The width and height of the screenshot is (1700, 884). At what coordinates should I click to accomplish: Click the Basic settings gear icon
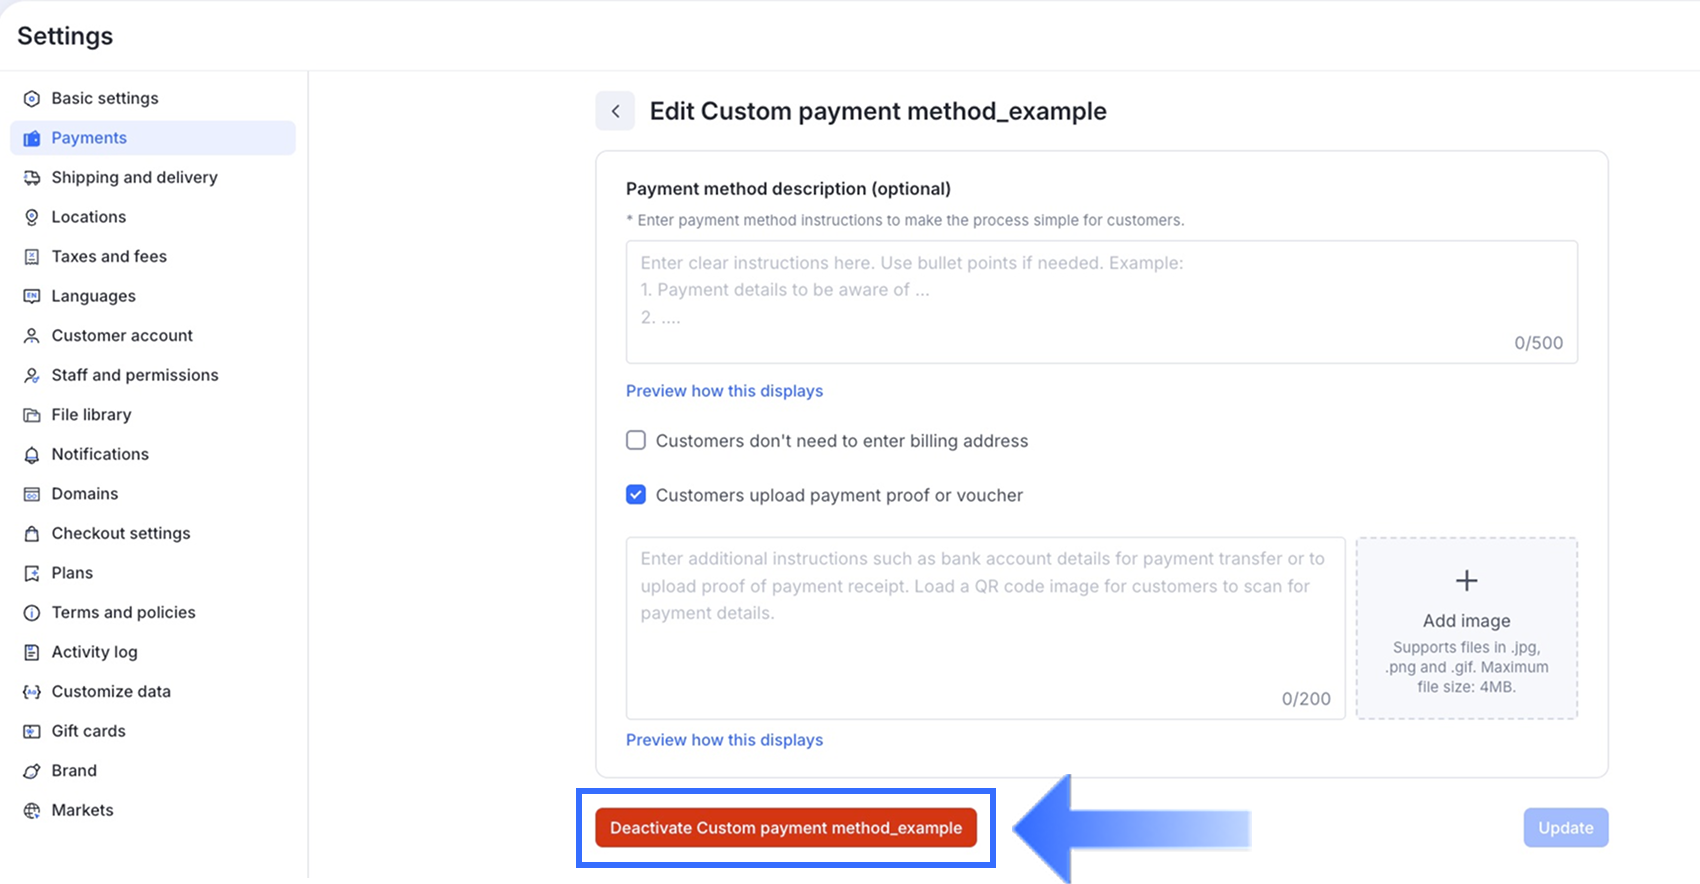pyautogui.click(x=32, y=99)
